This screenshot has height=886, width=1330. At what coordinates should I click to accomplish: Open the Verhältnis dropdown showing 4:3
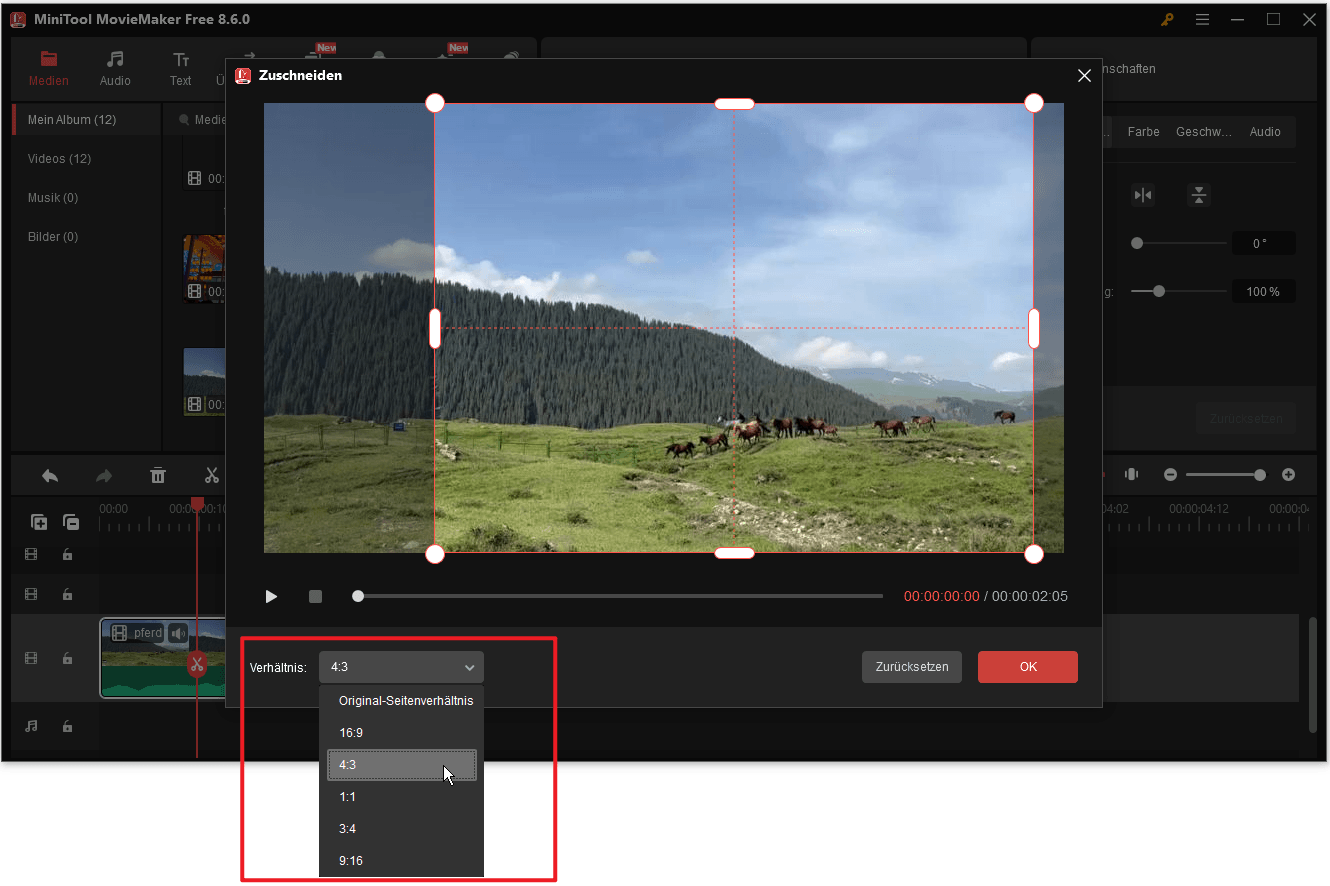401,667
